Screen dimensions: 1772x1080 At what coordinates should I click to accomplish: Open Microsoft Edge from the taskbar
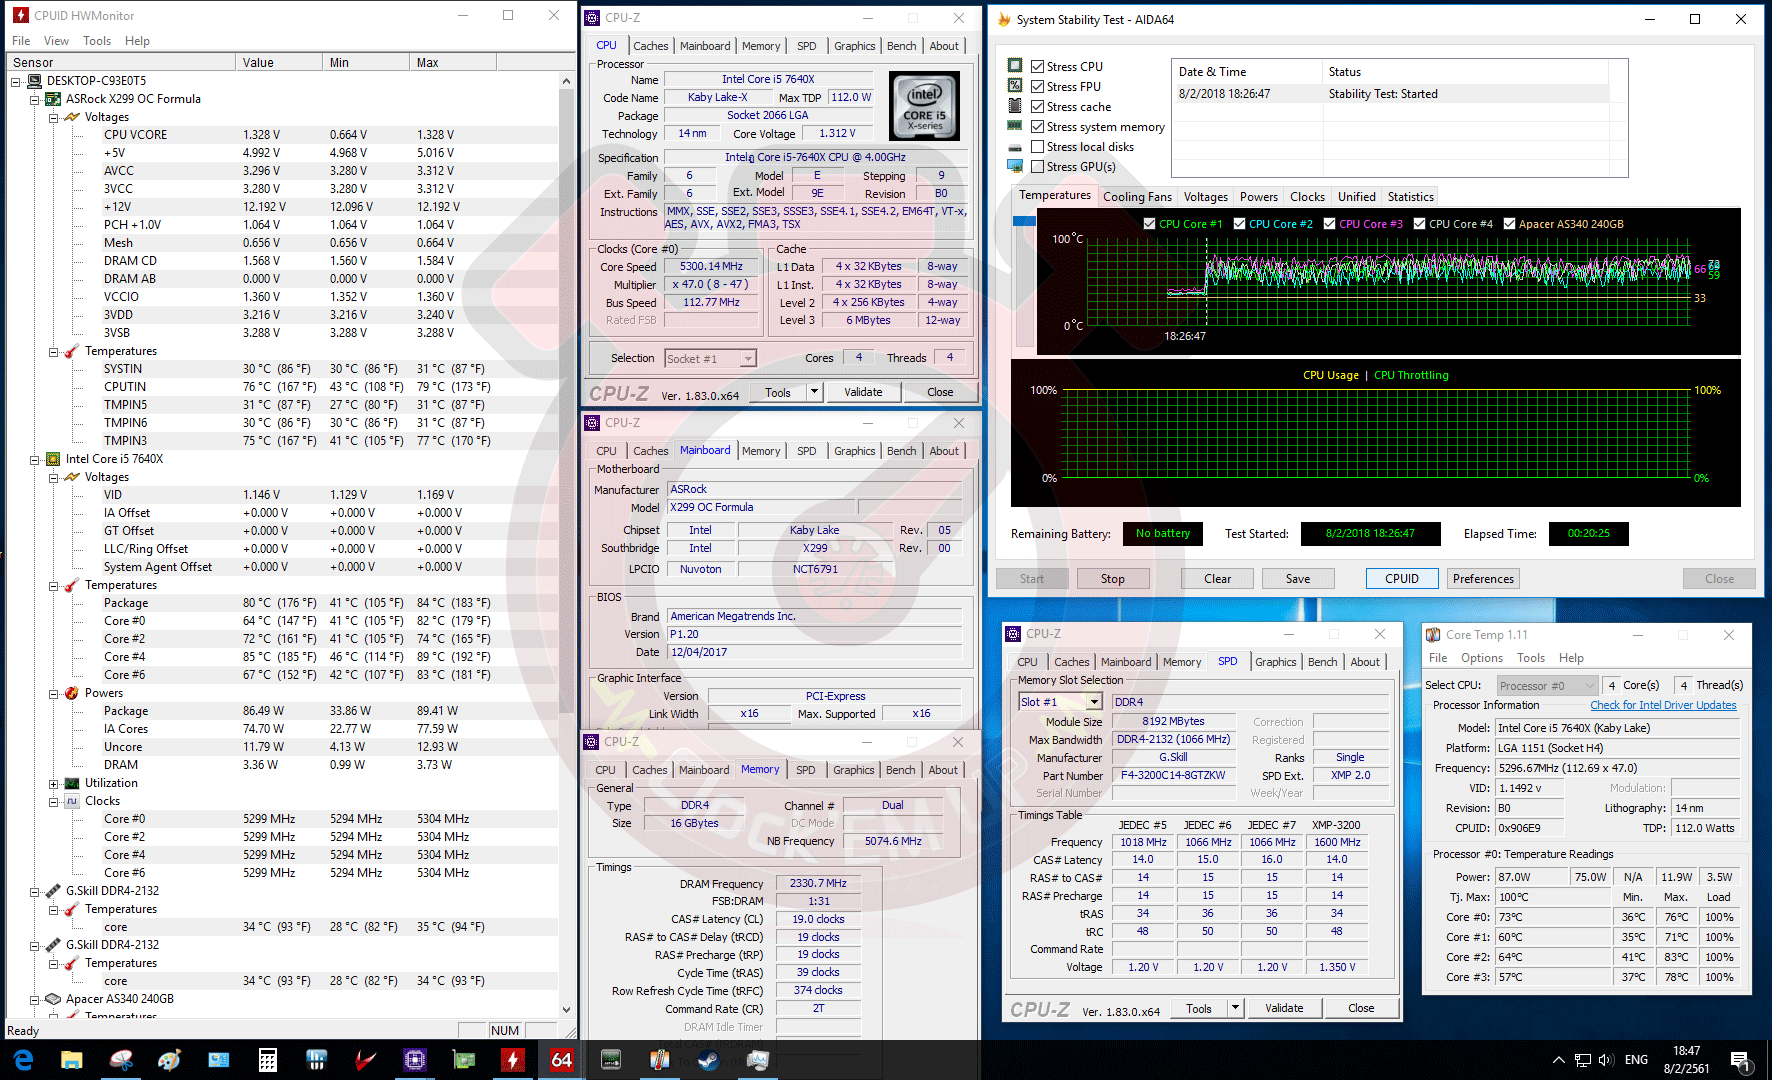click(x=23, y=1059)
